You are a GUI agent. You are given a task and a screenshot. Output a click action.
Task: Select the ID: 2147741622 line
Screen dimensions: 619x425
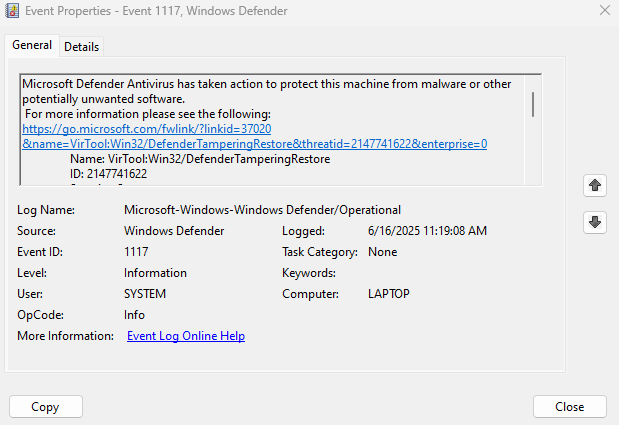click(109, 174)
